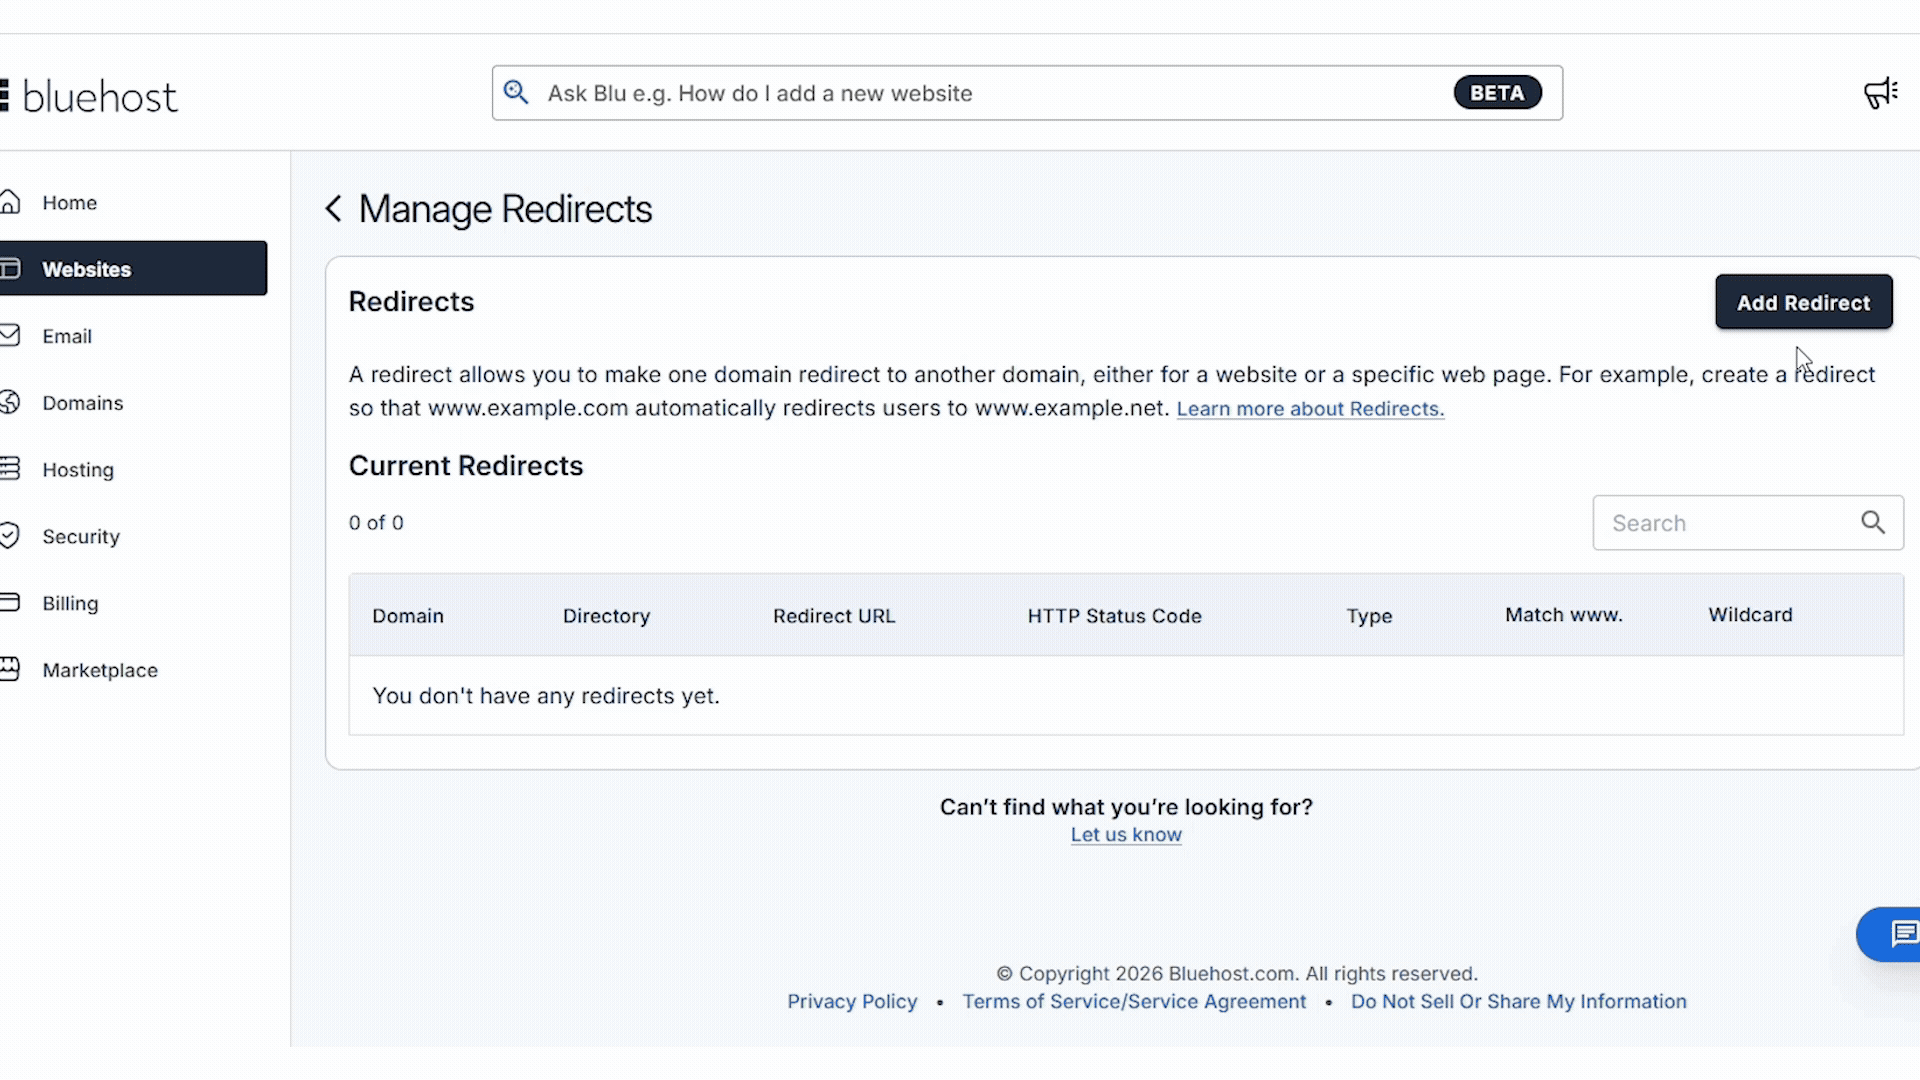
Task: Go back using the arrow beside Manage Redirects
Action: 334,209
